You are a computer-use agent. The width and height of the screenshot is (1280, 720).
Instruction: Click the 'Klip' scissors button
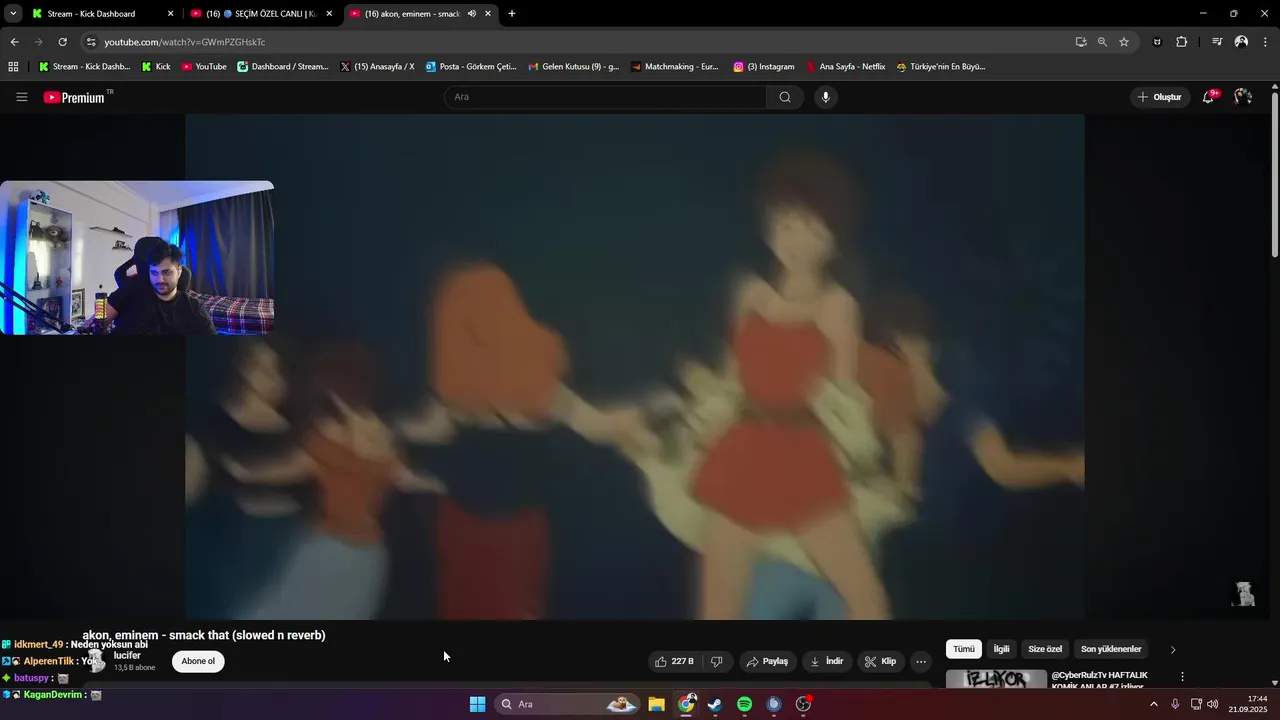pos(880,661)
